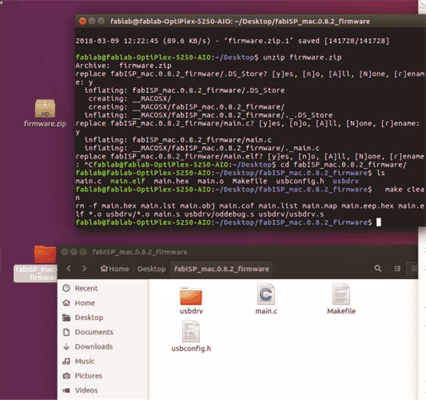This screenshot has height=400, width=426.
Task: Open search in the file manager toolbar
Action: (x=378, y=269)
